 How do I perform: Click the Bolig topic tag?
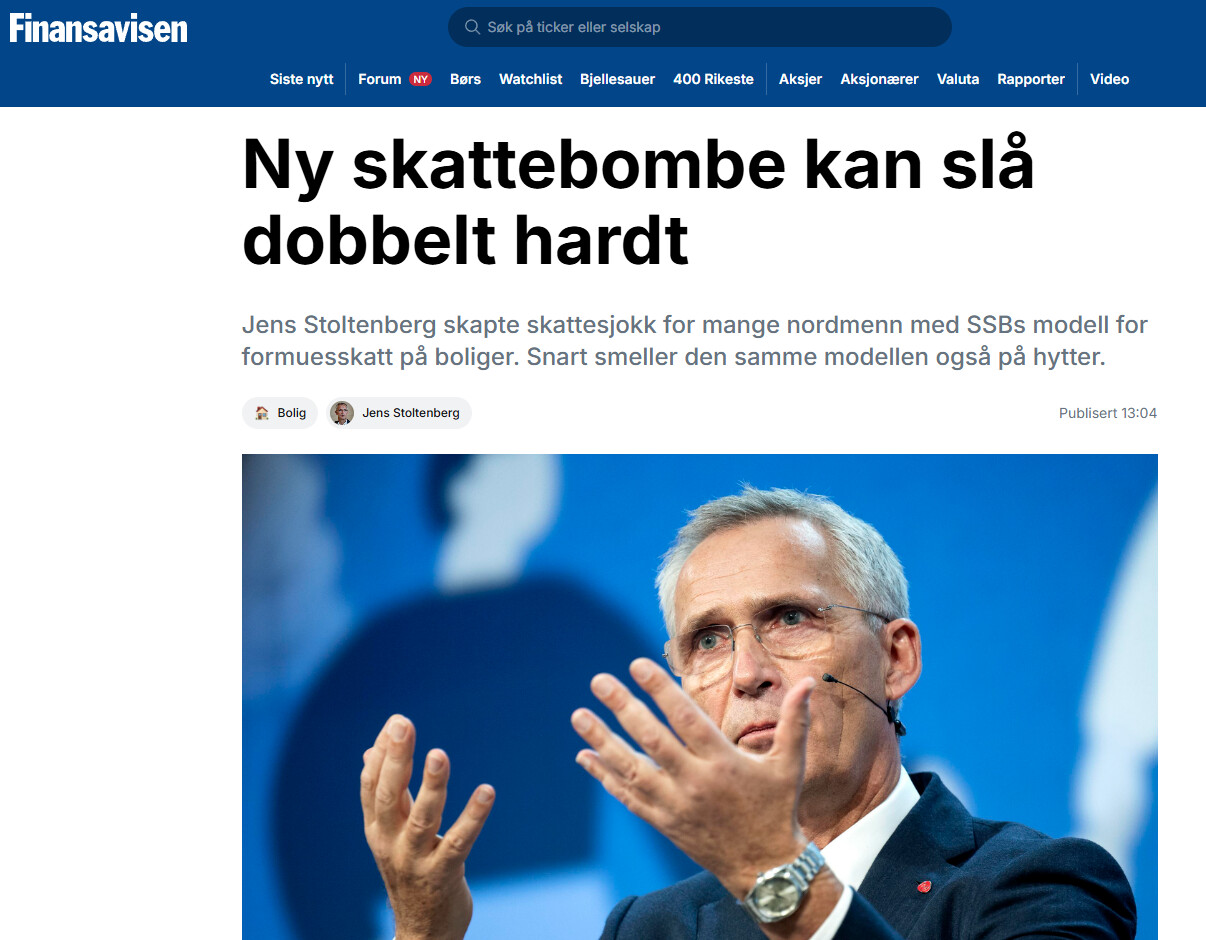point(280,413)
